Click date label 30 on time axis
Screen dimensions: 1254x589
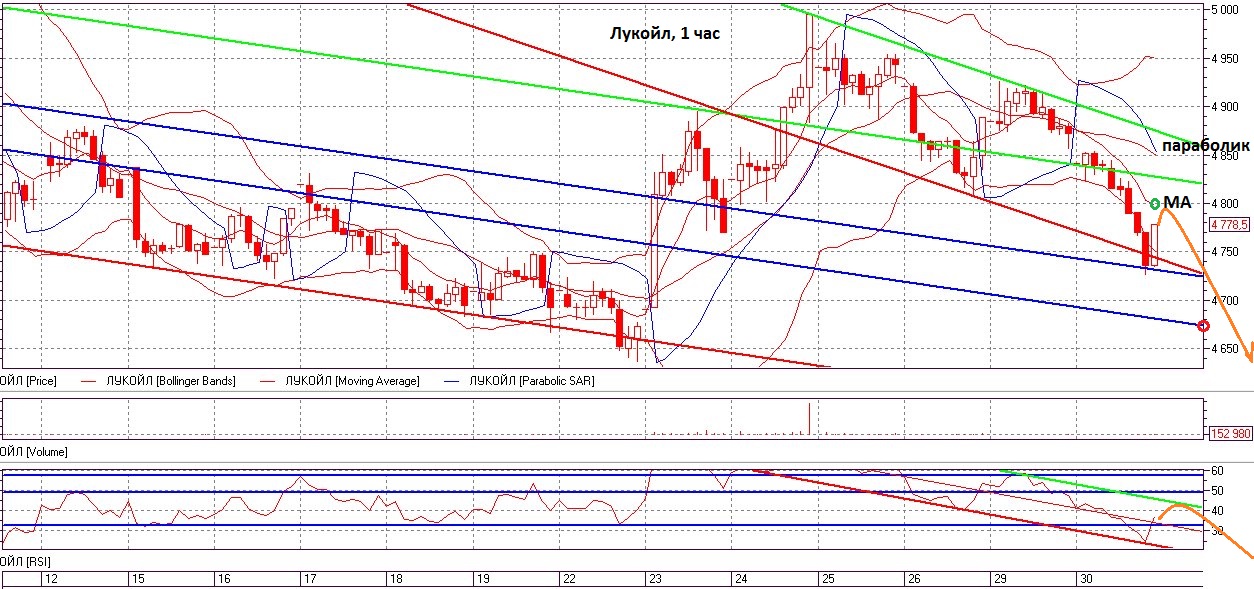click(1084, 579)
